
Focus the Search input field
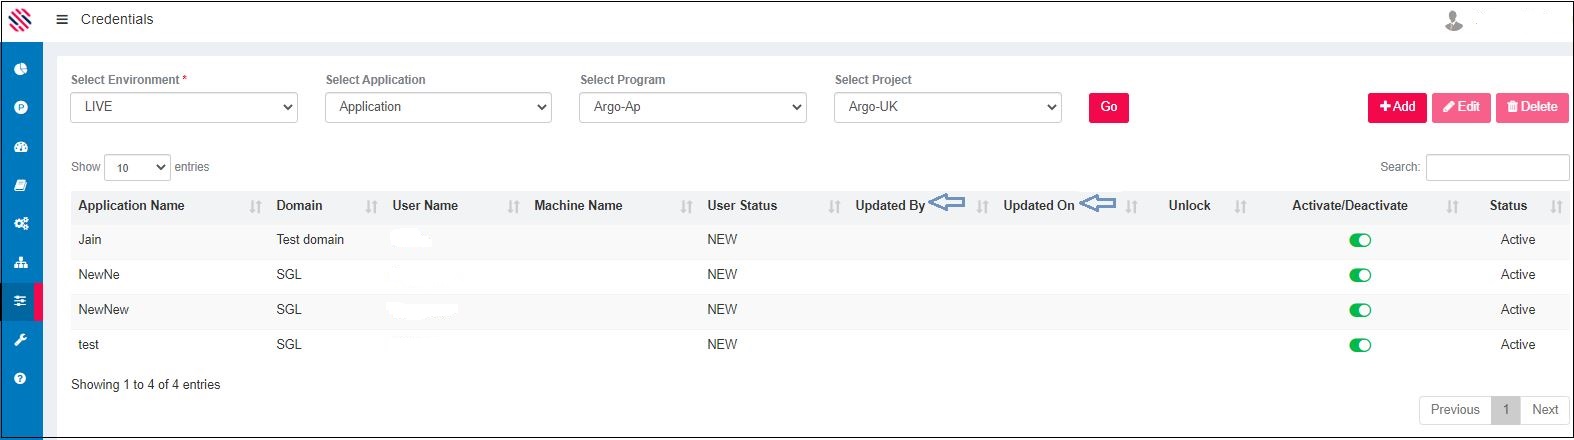click(x=1497, y=167)
